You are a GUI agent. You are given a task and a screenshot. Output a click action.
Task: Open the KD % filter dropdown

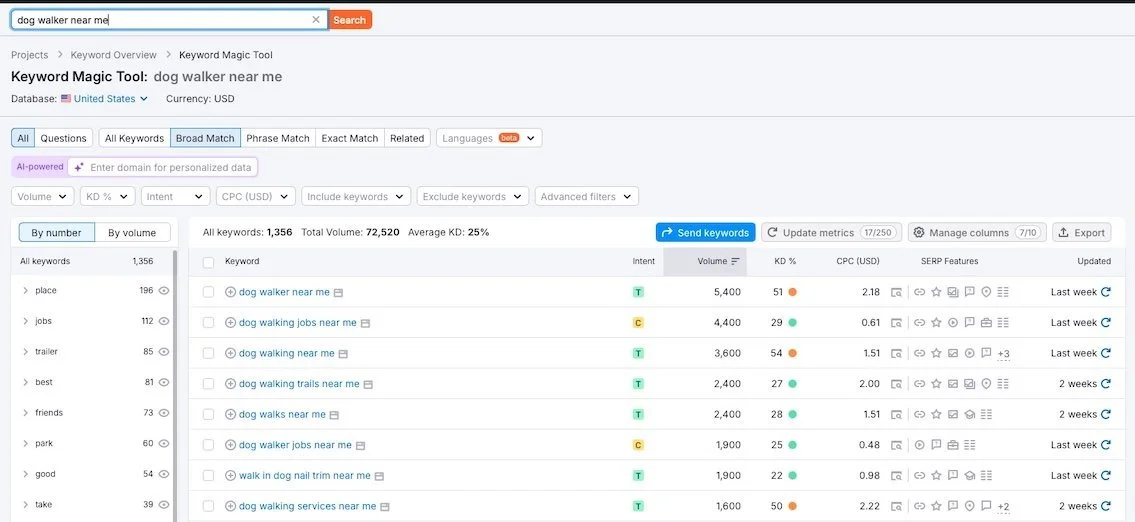click(107, 196)
